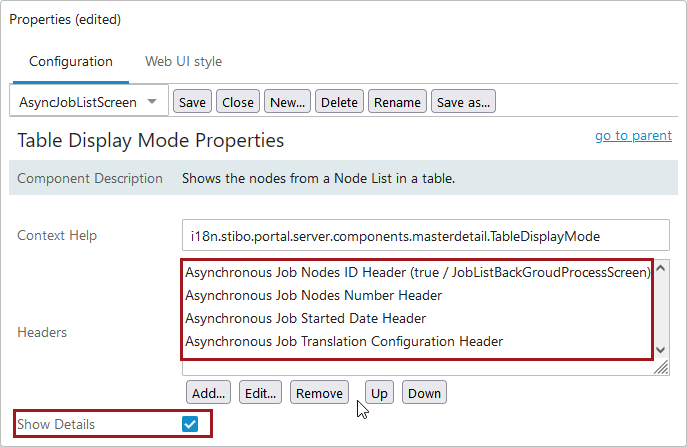This screenshot has height=447, width=687.
Task: Move selected header Up
Action: [x=379, y=393]
